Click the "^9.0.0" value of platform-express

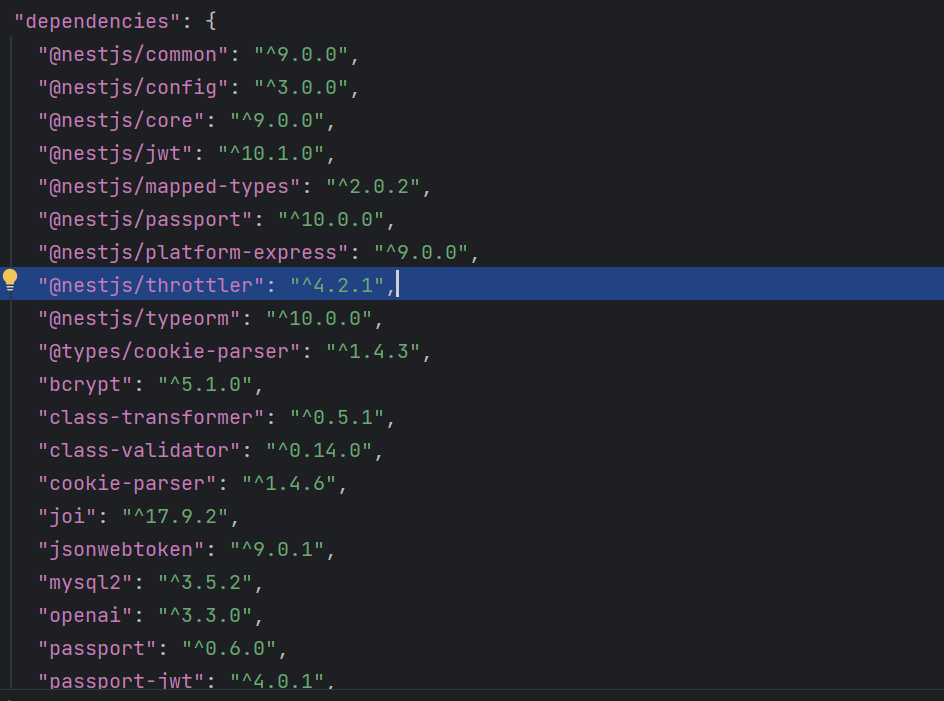pyautogui.click(x=421, y=252)
